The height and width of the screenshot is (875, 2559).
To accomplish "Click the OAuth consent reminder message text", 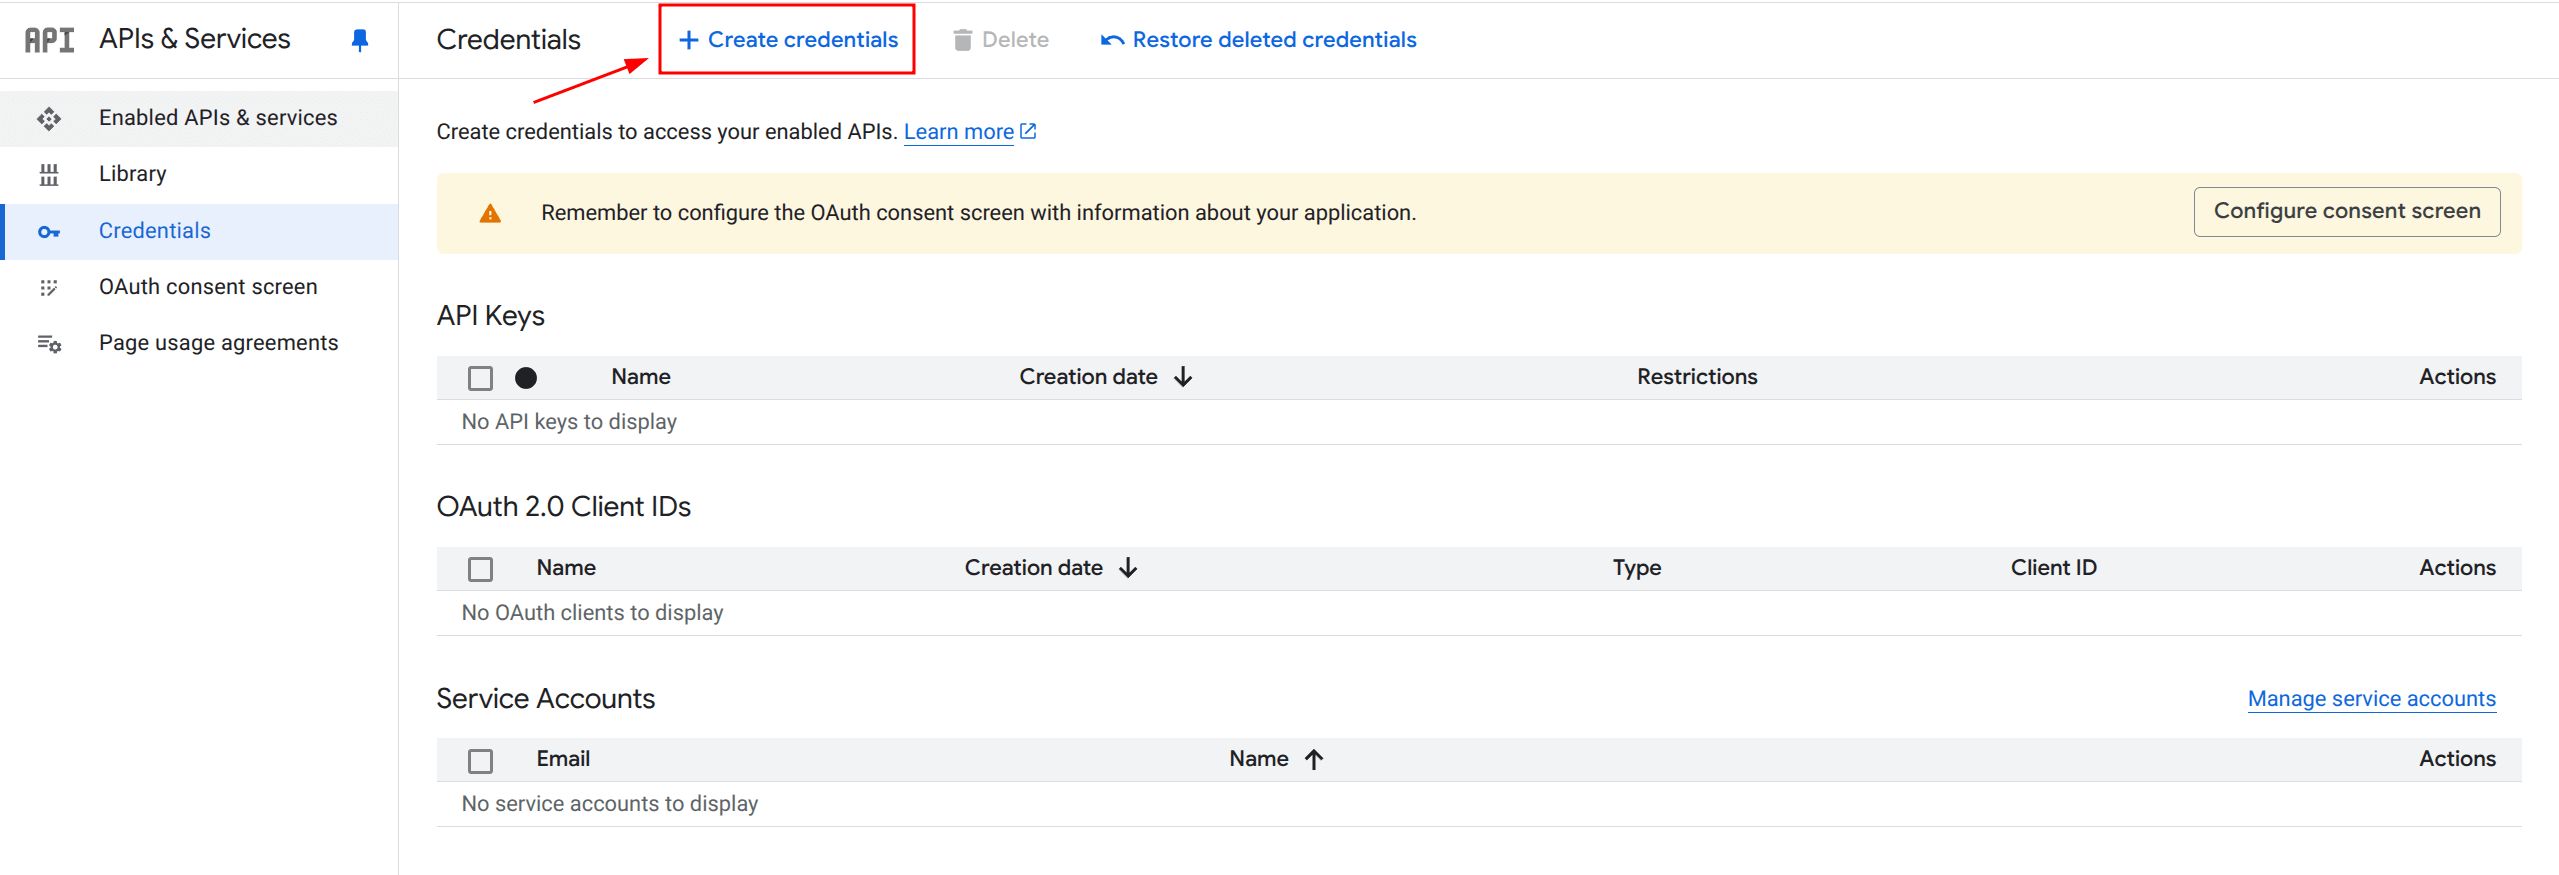I will (x=978, y=213).
